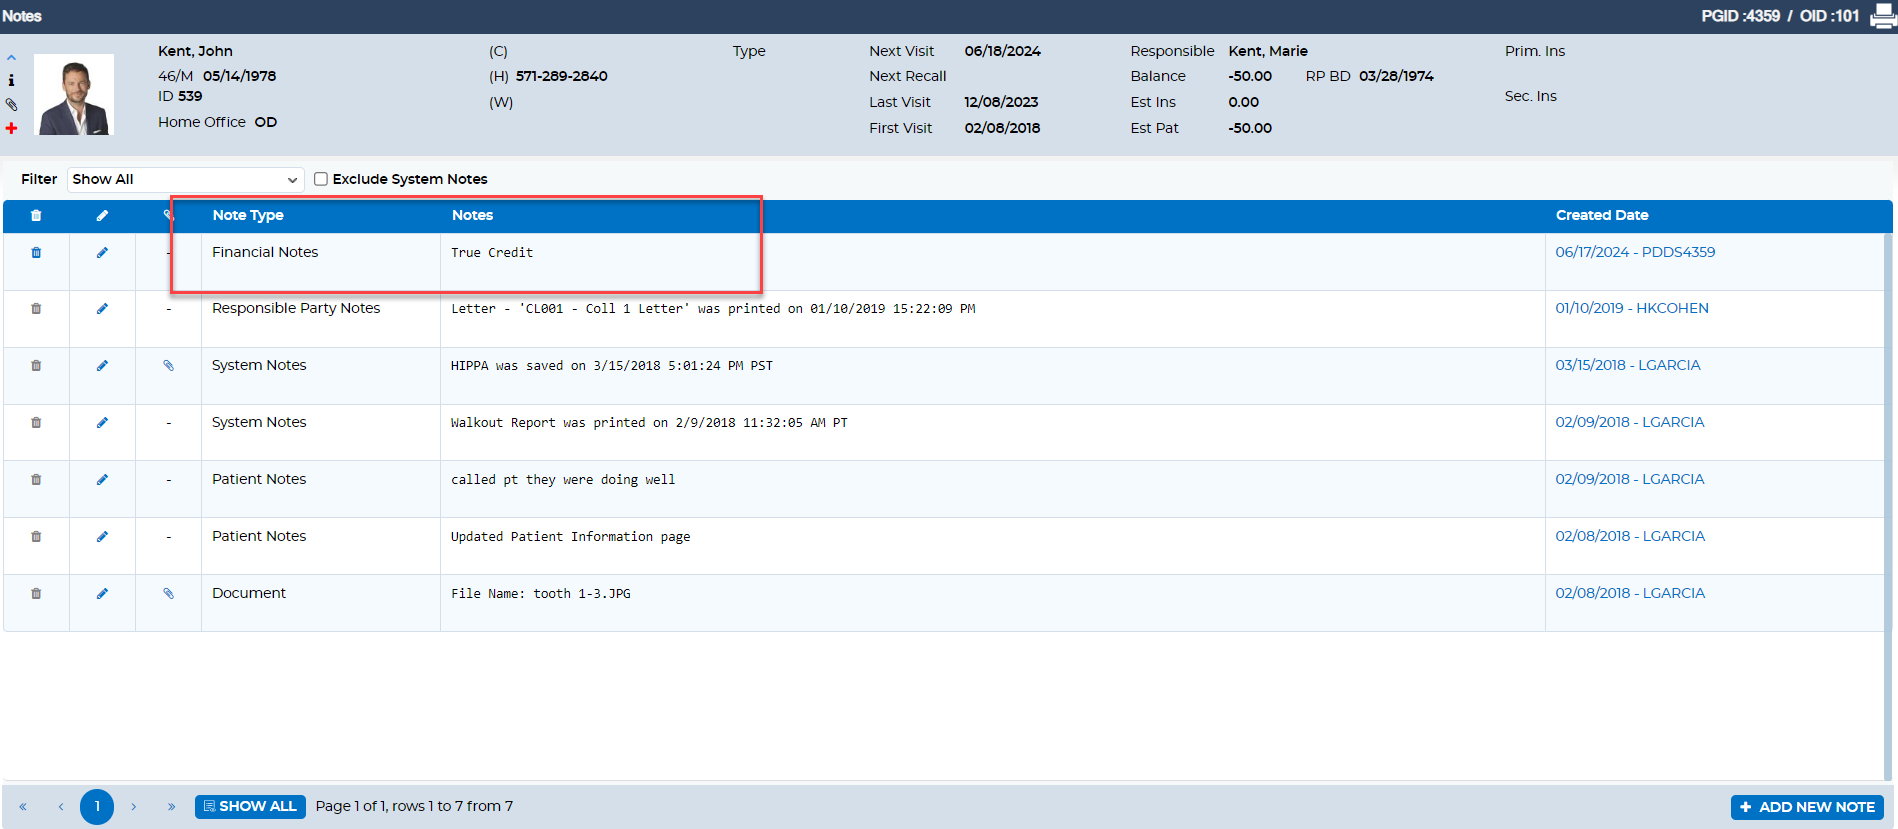Click the paperclip icon beside the patient photo

pos(12,104)
